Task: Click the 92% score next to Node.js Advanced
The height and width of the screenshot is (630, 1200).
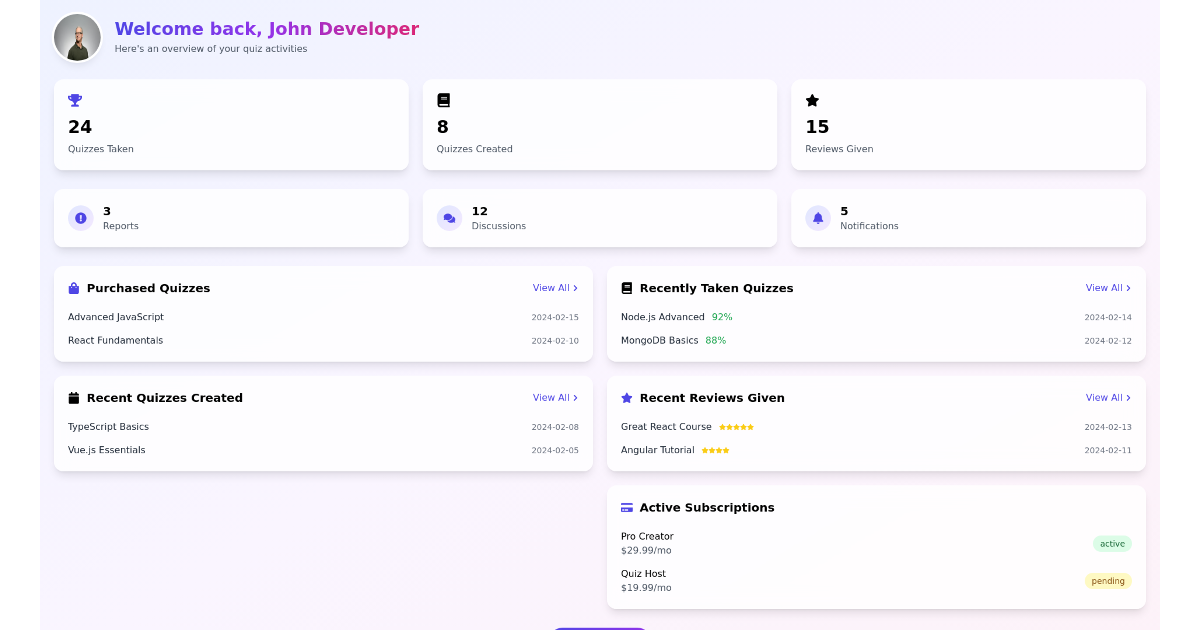Action: [x=724, y=316]
